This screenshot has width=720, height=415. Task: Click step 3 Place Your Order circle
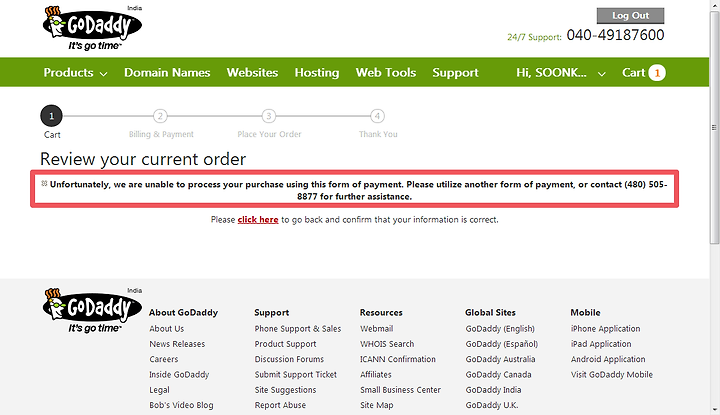click(269, 116)
